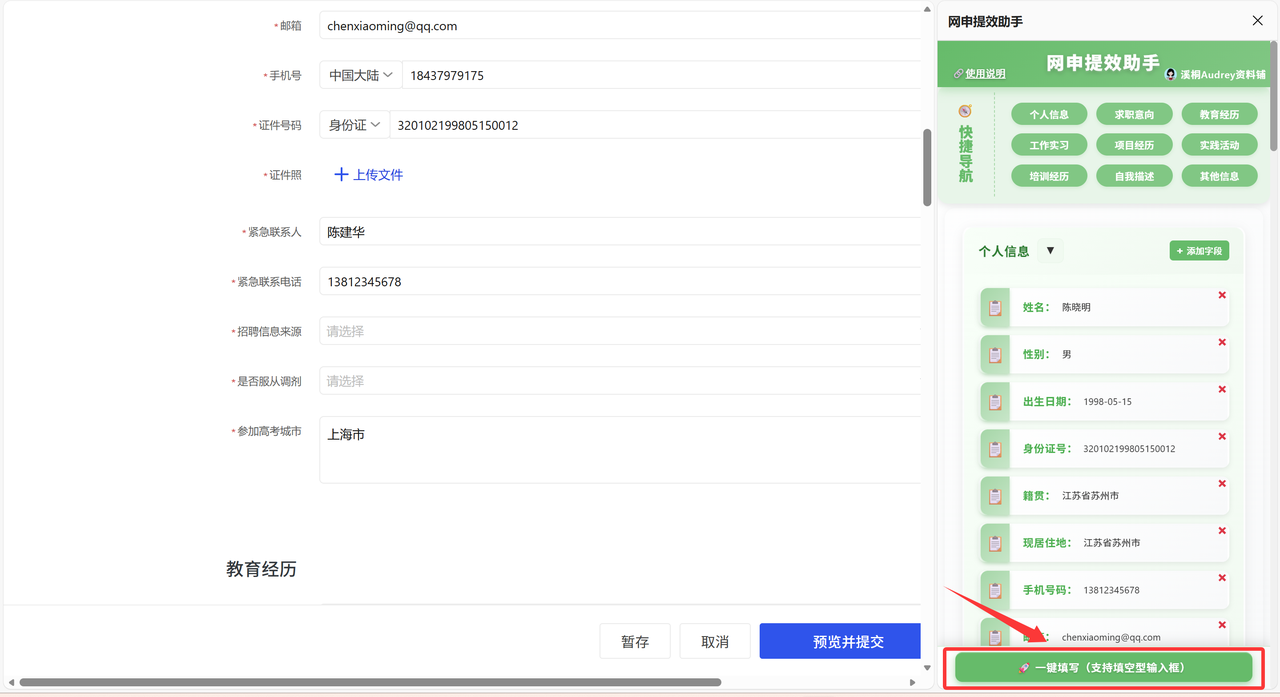打开招聘信息来源的请选择下拉框
The image size is (1280, 697).
click(617, 331)
